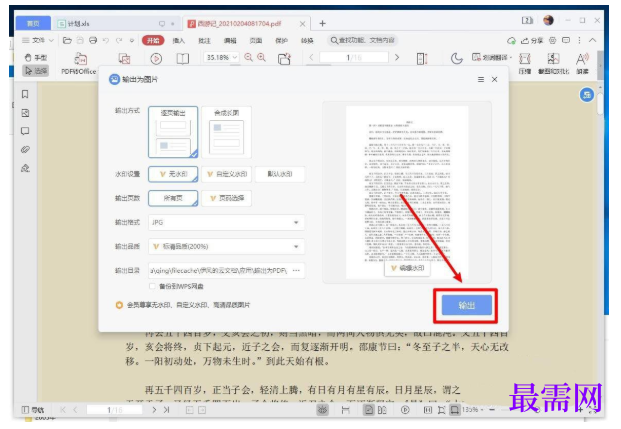Click the zoom in magnifier icon
This screenshot has width=621, height=429.
pyautogui.click(x=261, y=57)
